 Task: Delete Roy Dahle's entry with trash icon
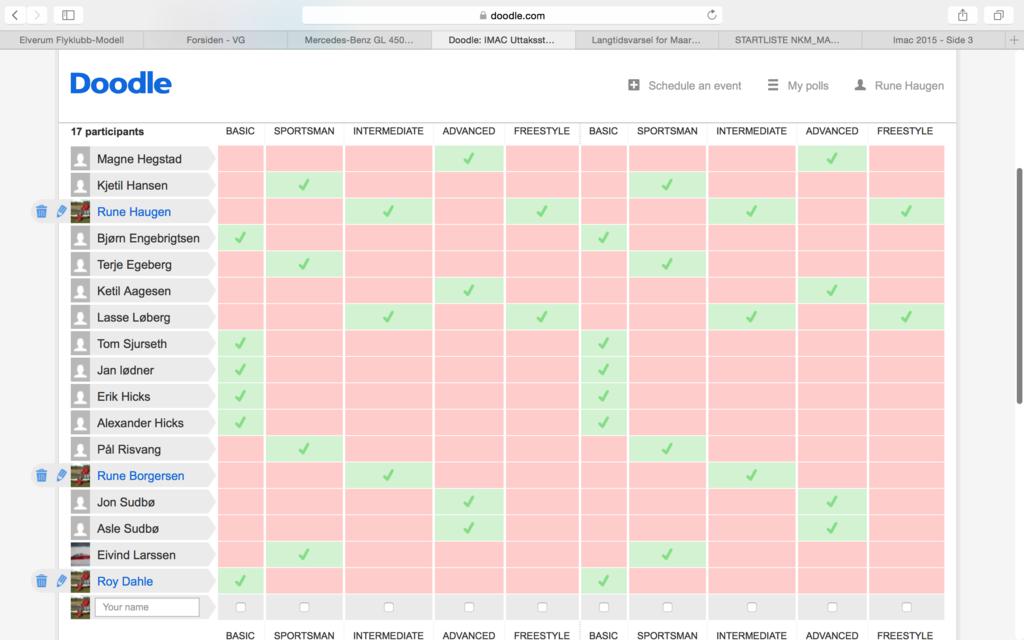[x=41, y=581]
